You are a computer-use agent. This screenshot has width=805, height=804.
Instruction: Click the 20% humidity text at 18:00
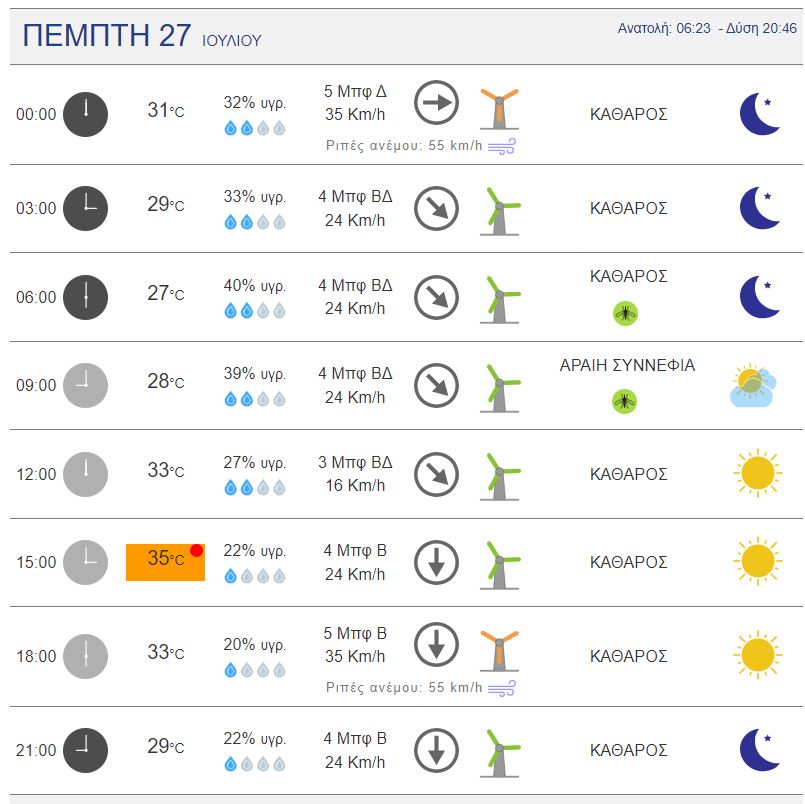click(x=254, y=644)
